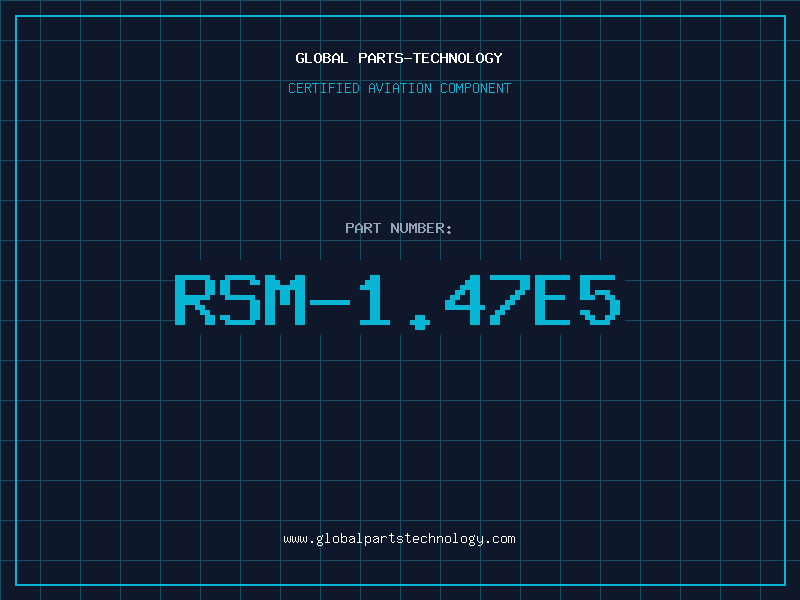This screenshot has height=600, width=800.
Task: Click the www prefix of the URL
Action: click(x=295, y=540)
